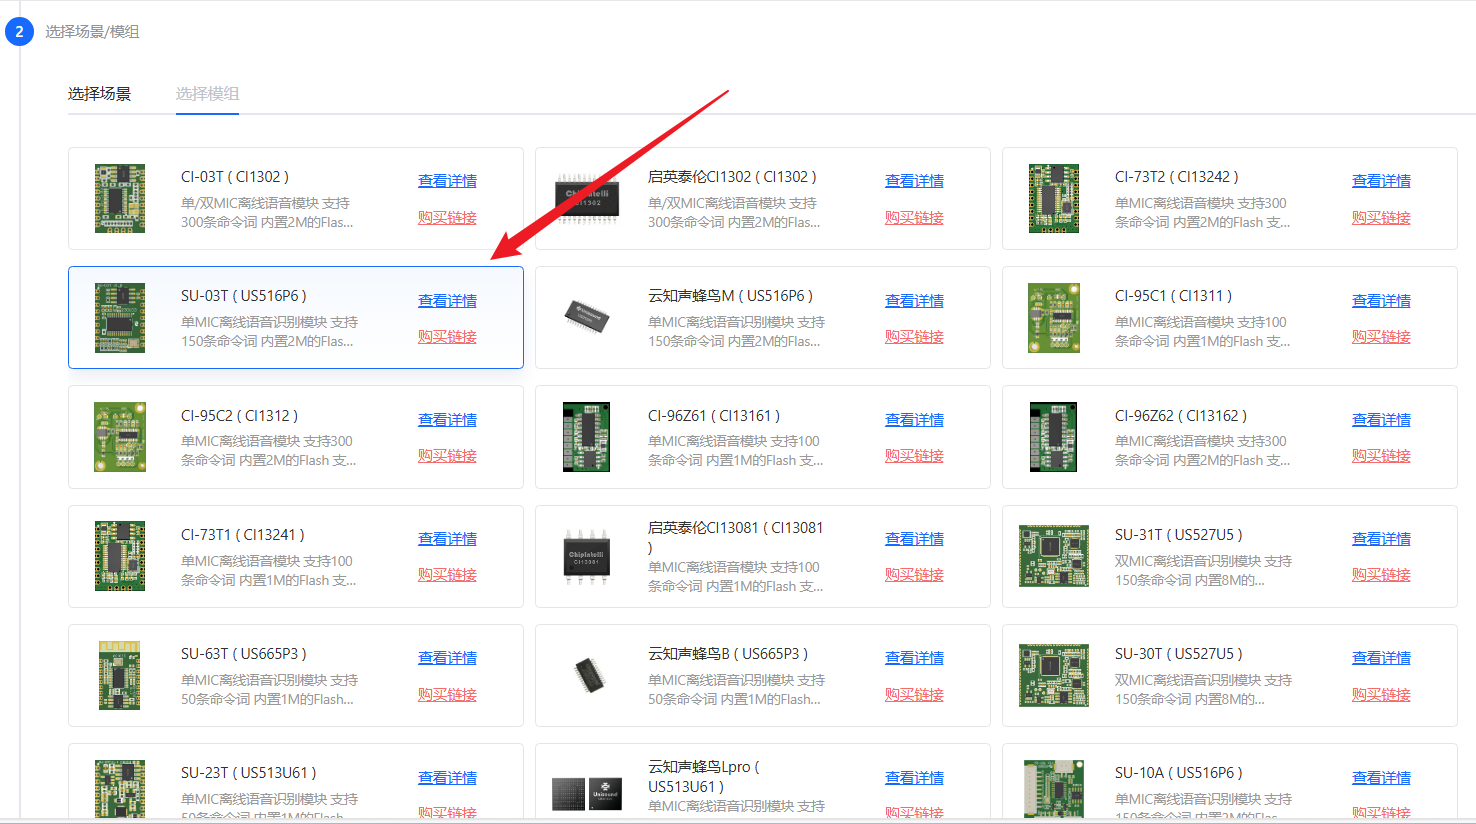Screen dimensions: 1476x824
Task: Select the SU-63T module board image
Action: [x=120, y=675]
